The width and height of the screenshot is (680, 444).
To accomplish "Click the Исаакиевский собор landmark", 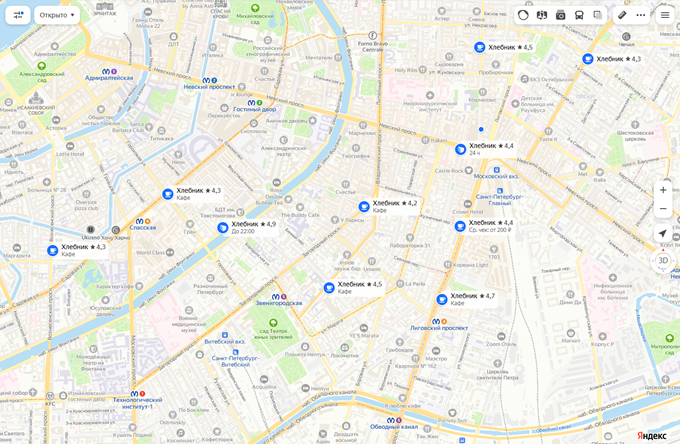I will (x=36, y=98).
